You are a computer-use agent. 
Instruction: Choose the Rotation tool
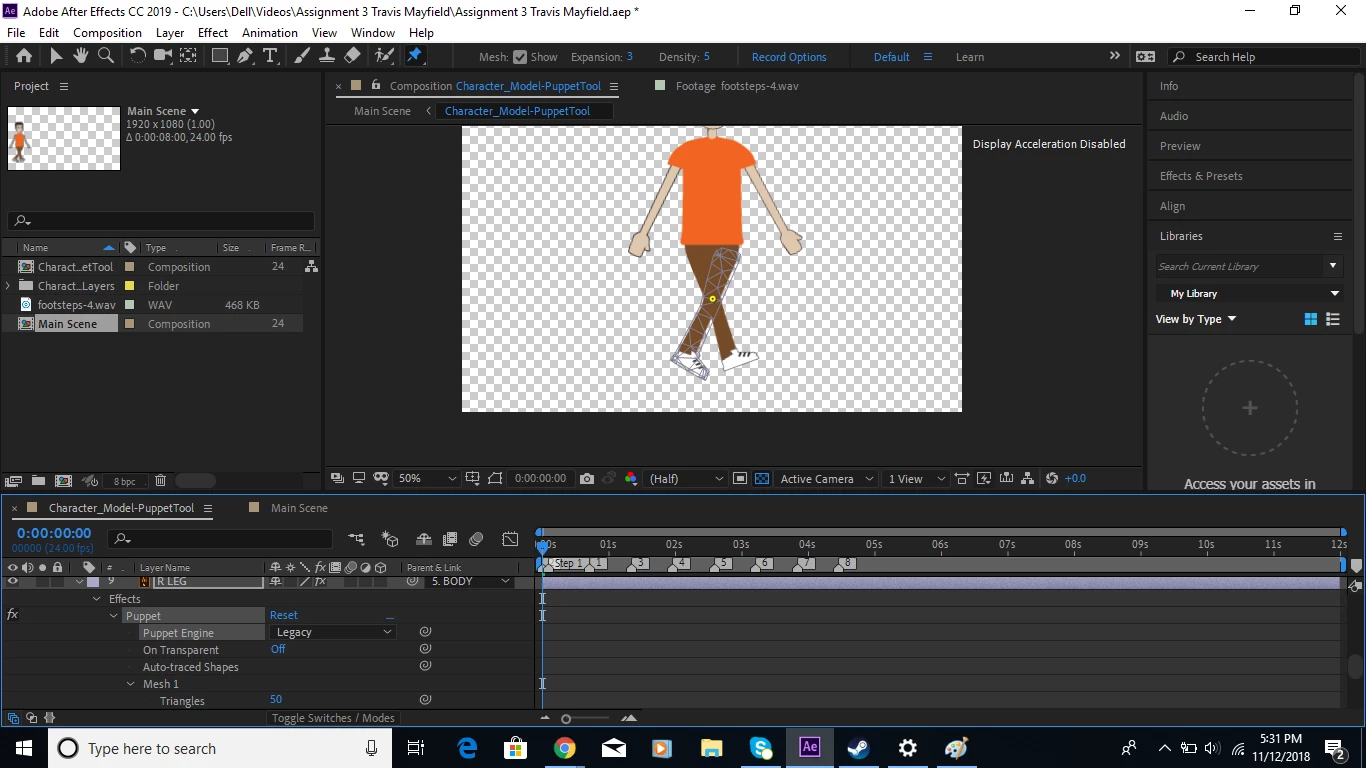pyautogui.click(x=138, y=57)
